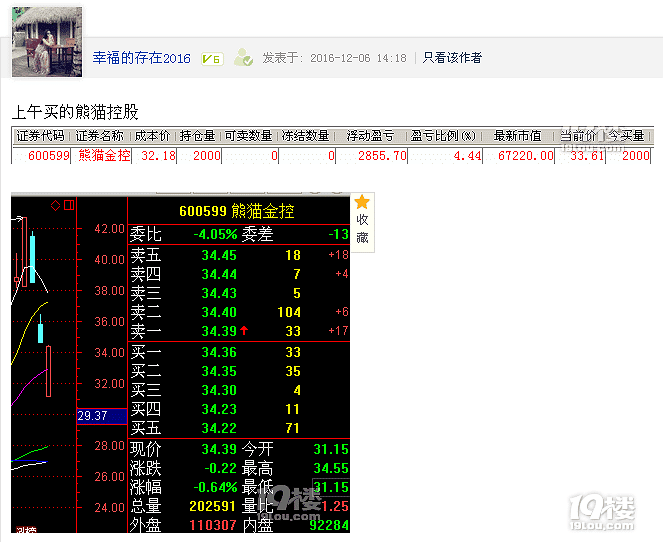Screen dimensions: 663x542
Task: Click the cost price cell 32.18
Action: point(158,156)
